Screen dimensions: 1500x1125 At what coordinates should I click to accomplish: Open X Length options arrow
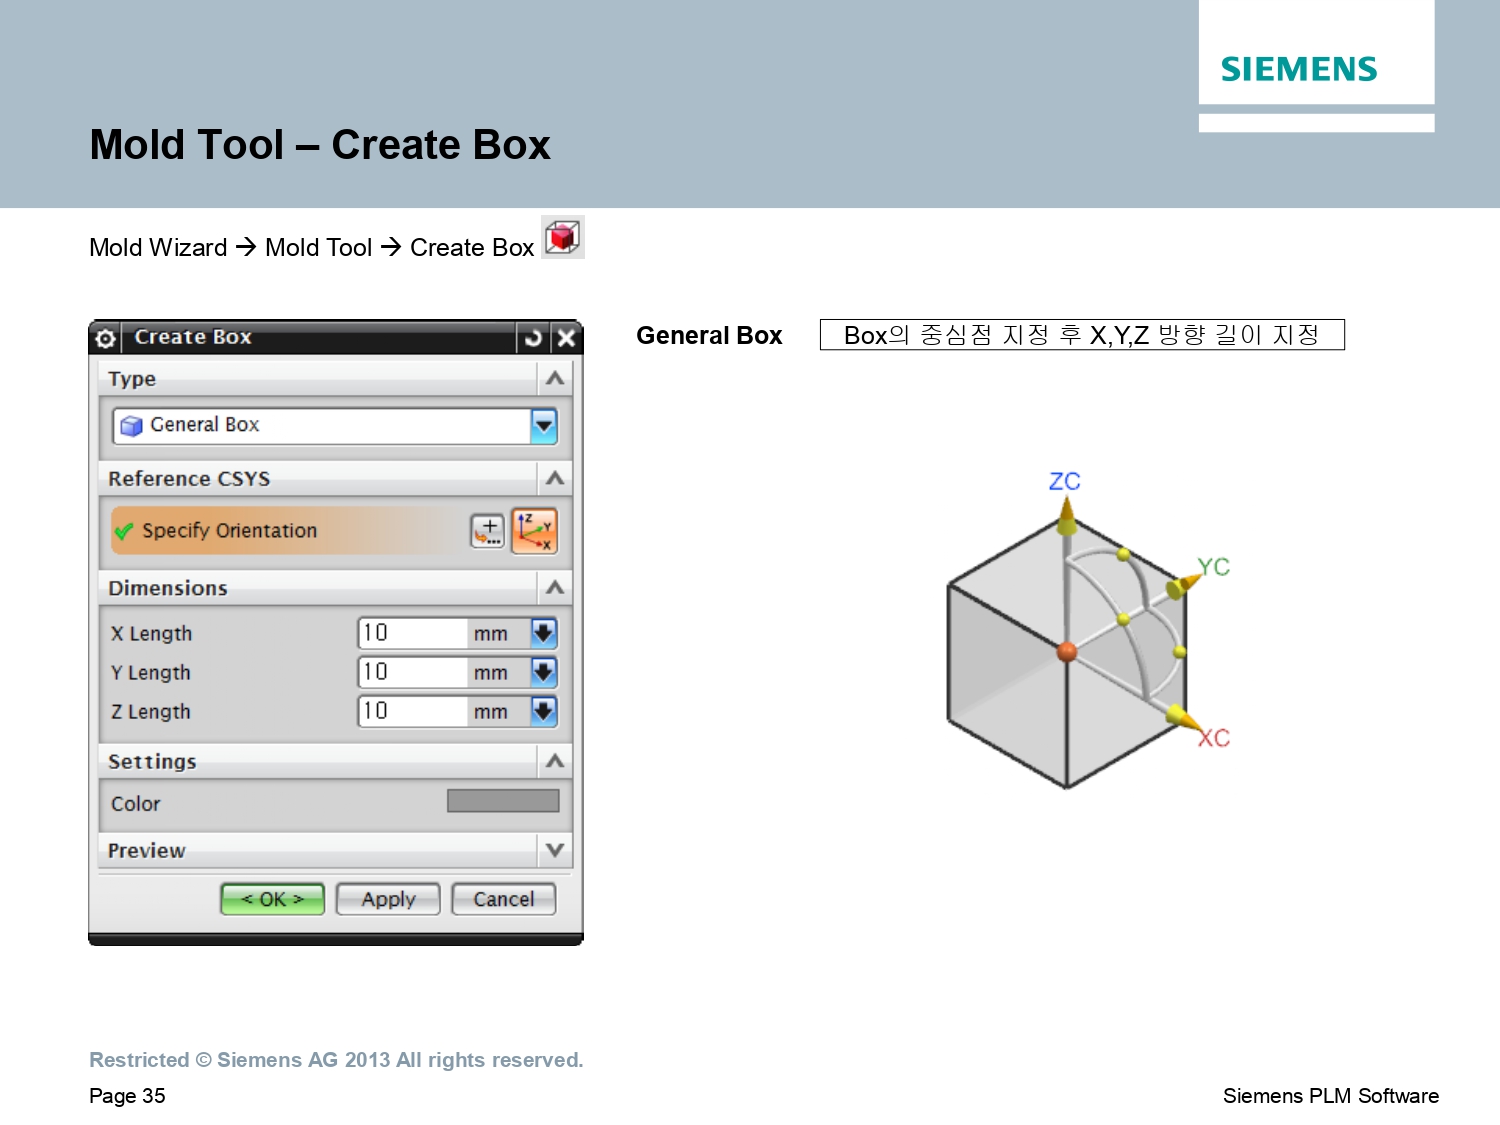pyautogui.click(x=543, y=633)
